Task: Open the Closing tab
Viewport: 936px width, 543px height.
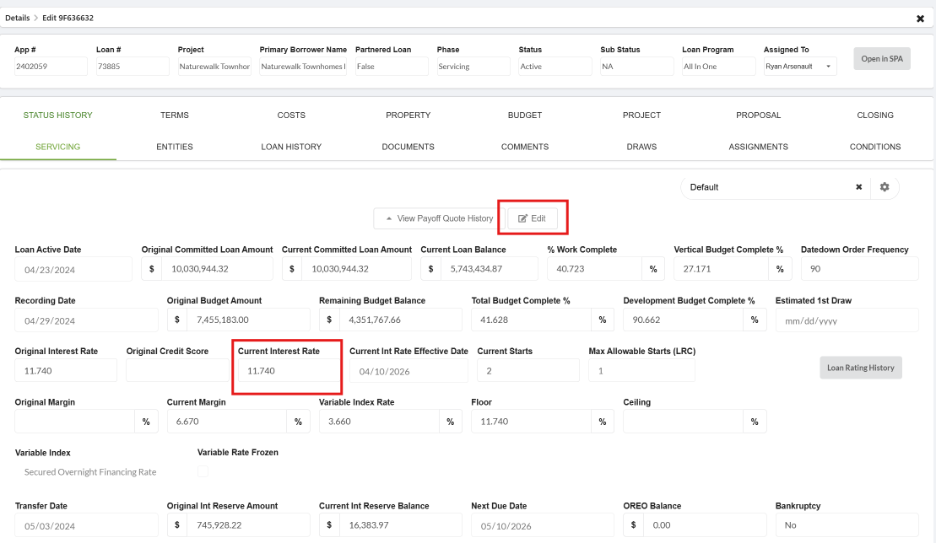Action: pos(875,115)
